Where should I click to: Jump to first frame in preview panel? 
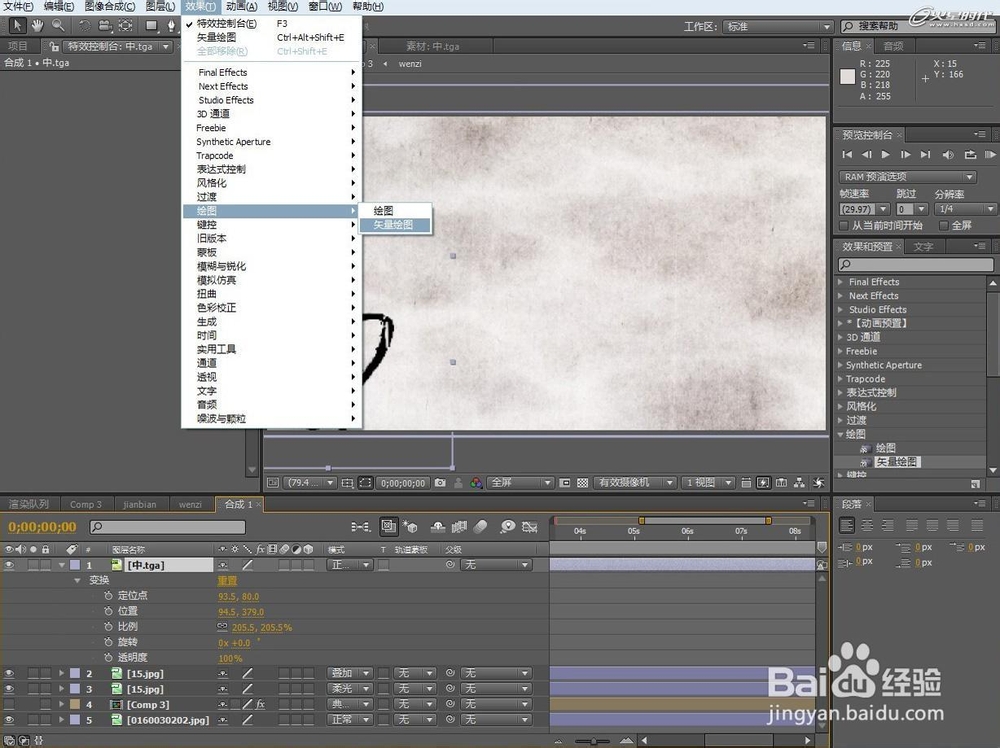[847, 154]
